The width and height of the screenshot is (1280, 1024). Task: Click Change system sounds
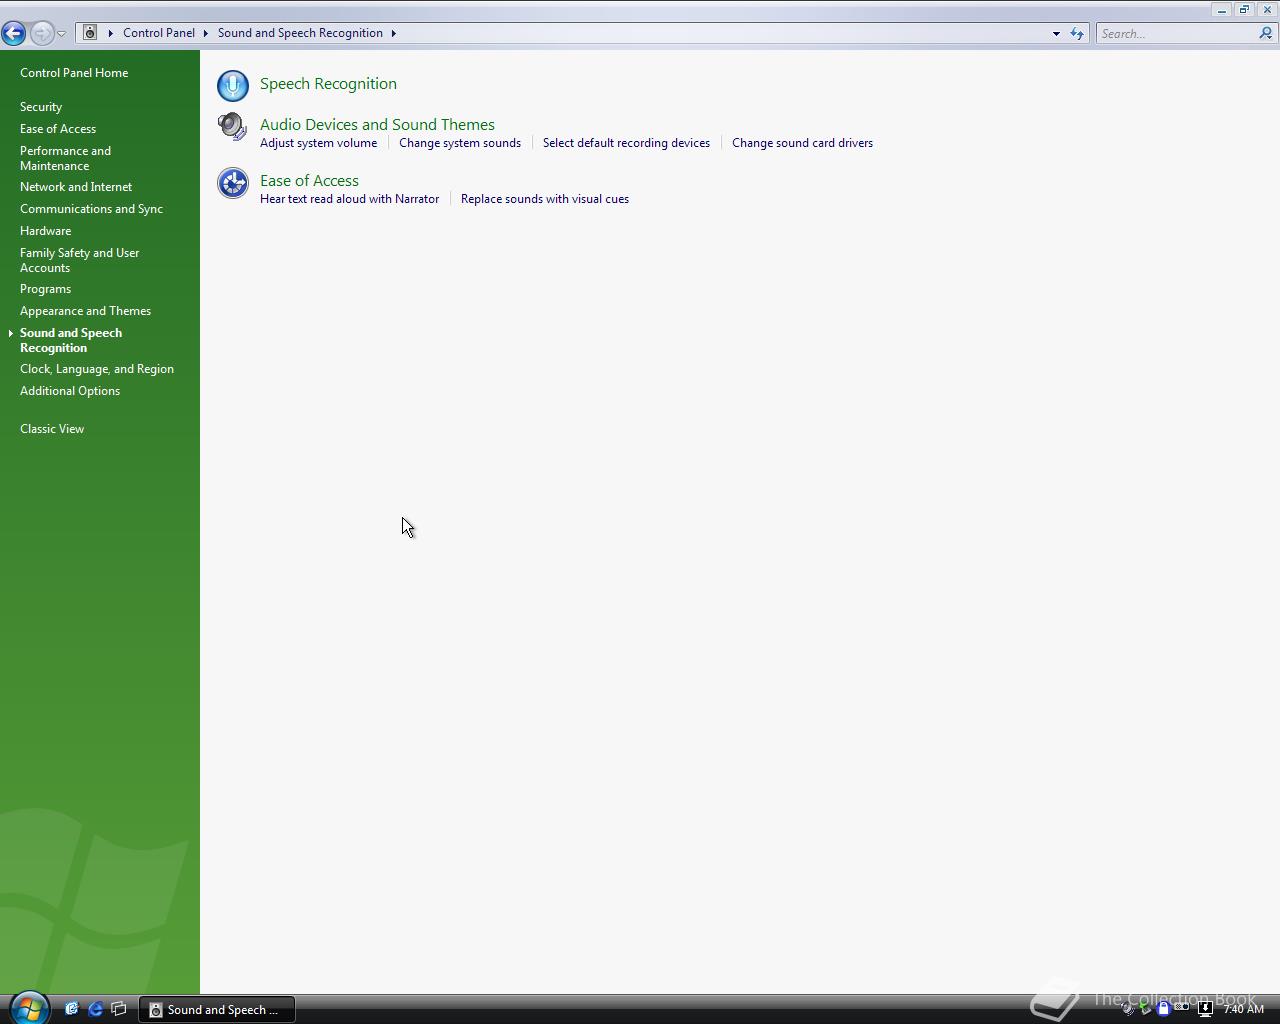pyautogui.click(x=460, y=143)
